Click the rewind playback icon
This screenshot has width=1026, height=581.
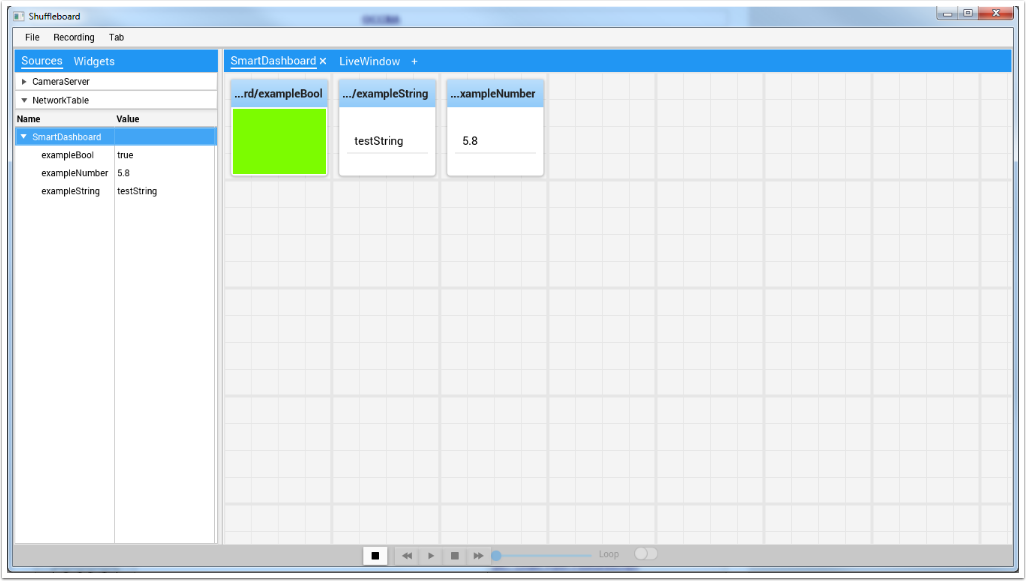tap(406, 555)
